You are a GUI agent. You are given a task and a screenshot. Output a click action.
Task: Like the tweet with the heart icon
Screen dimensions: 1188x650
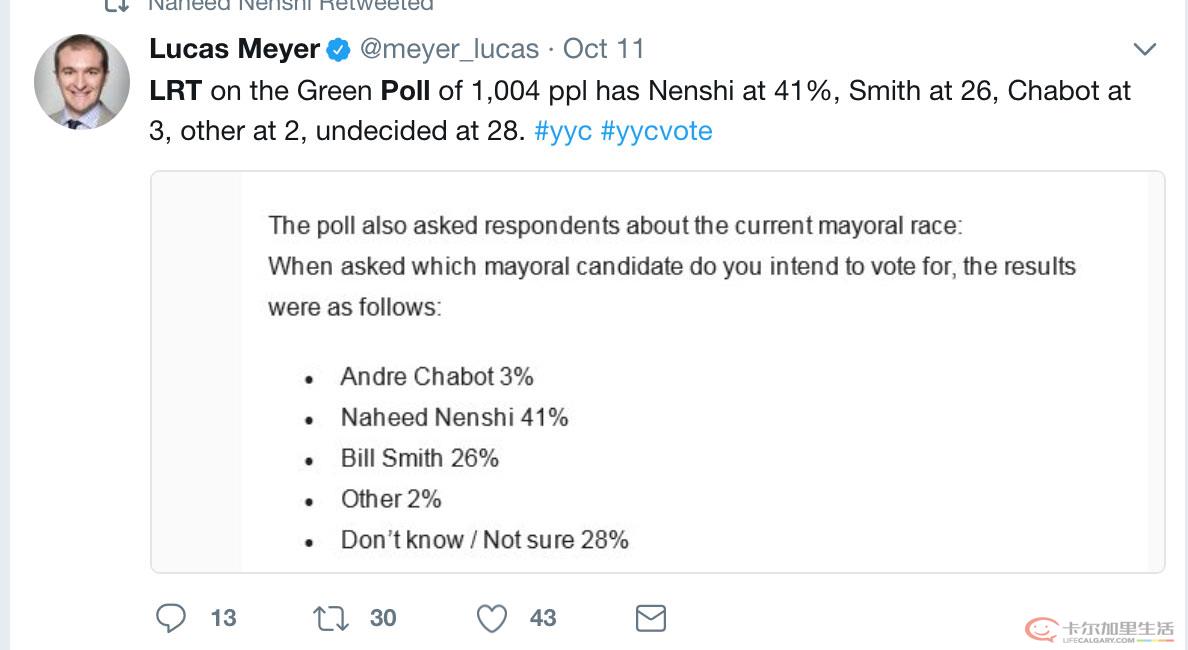click(x=491, y=619)
